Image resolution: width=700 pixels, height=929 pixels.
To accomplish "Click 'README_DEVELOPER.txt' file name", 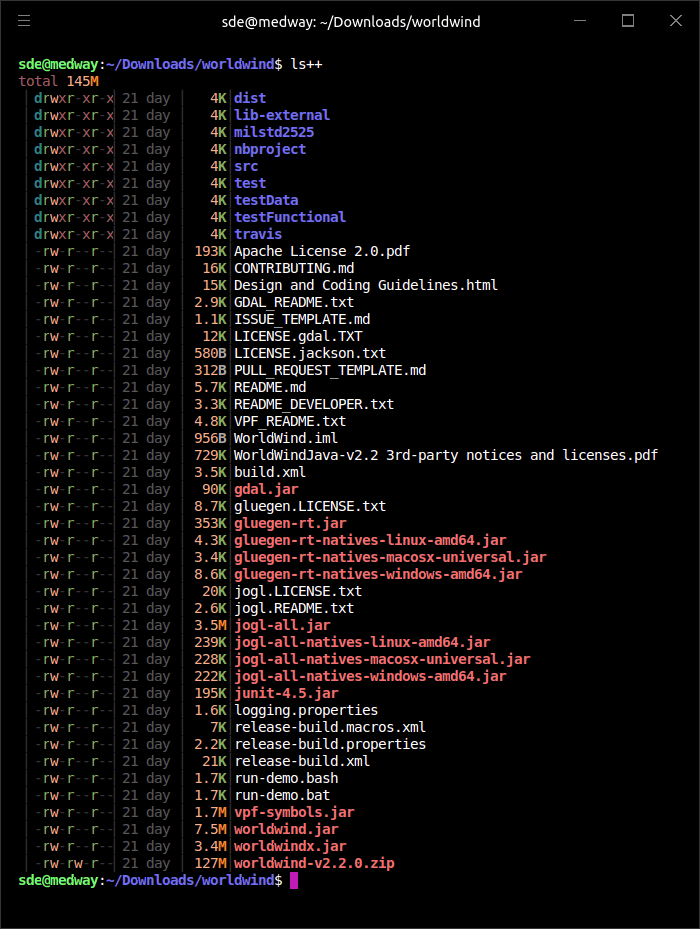I will 314,404.
